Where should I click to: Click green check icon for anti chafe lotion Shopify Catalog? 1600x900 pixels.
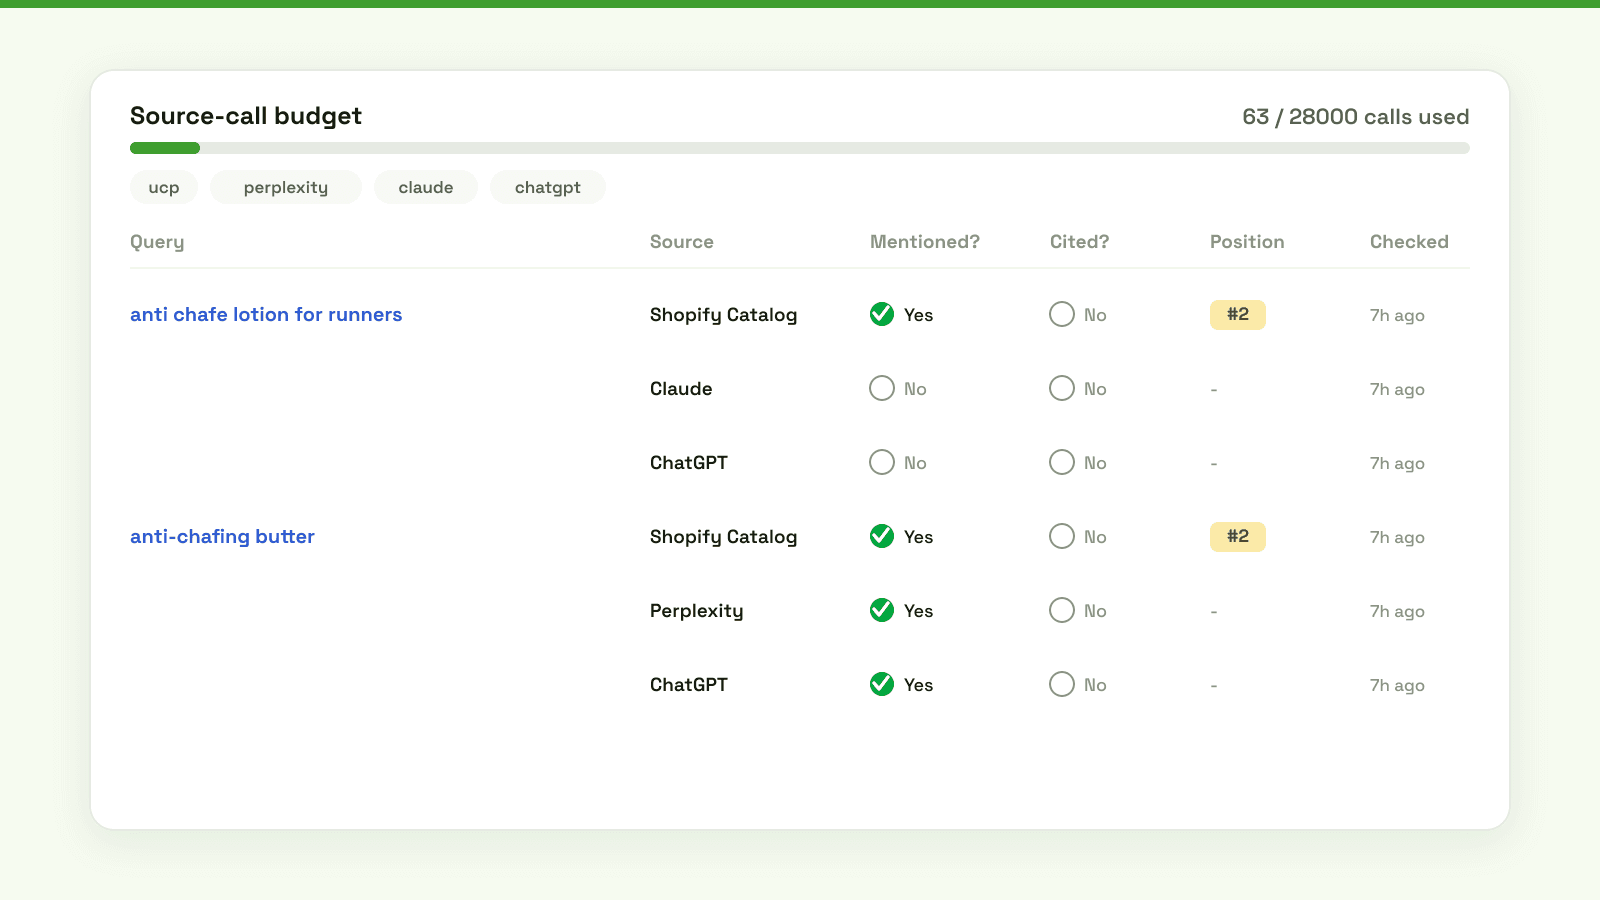[x=882, y=314]
